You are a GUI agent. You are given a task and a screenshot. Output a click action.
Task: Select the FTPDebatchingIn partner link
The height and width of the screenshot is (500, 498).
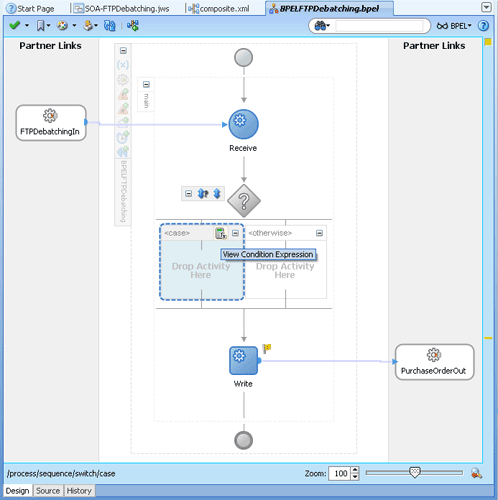tap(51, 123)
